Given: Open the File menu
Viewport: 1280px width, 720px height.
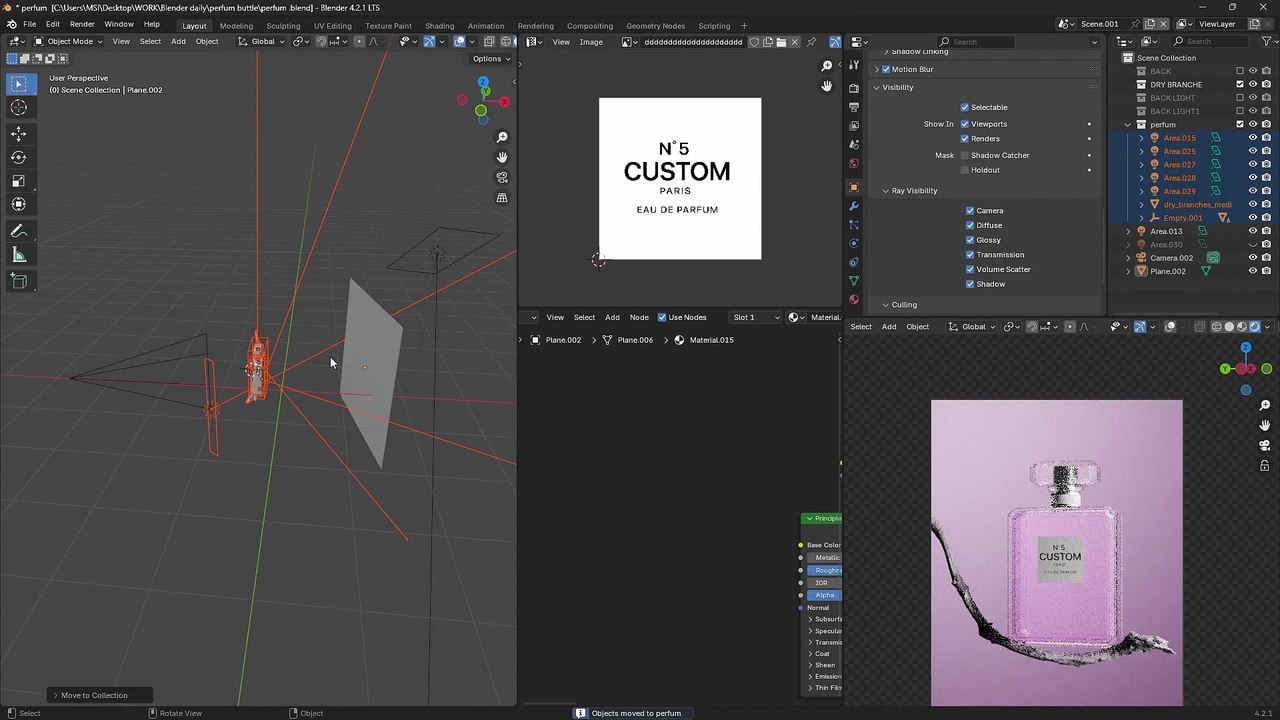Looking at the screenshot, I should tap(30, 24).
